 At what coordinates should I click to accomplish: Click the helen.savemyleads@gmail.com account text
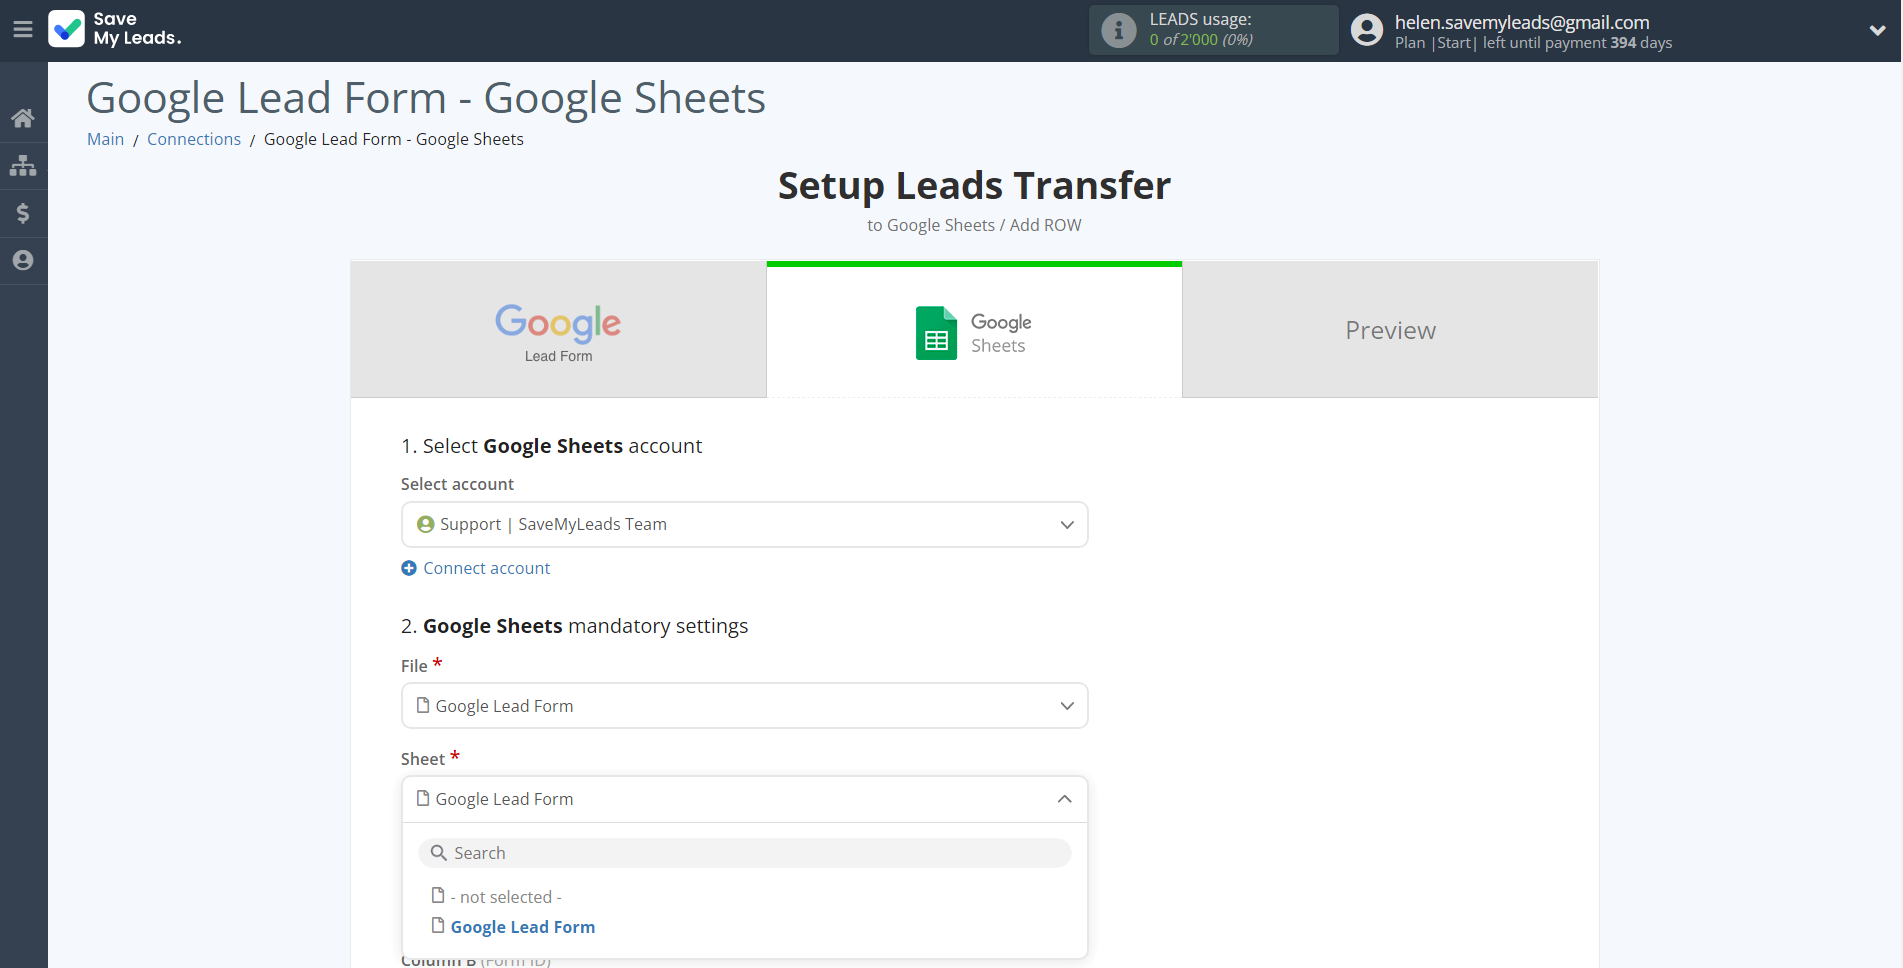(1522, 22)
